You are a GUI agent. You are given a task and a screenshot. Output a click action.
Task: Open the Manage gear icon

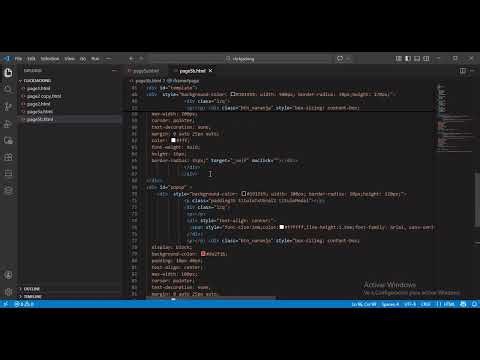click(x=8, y=292)
